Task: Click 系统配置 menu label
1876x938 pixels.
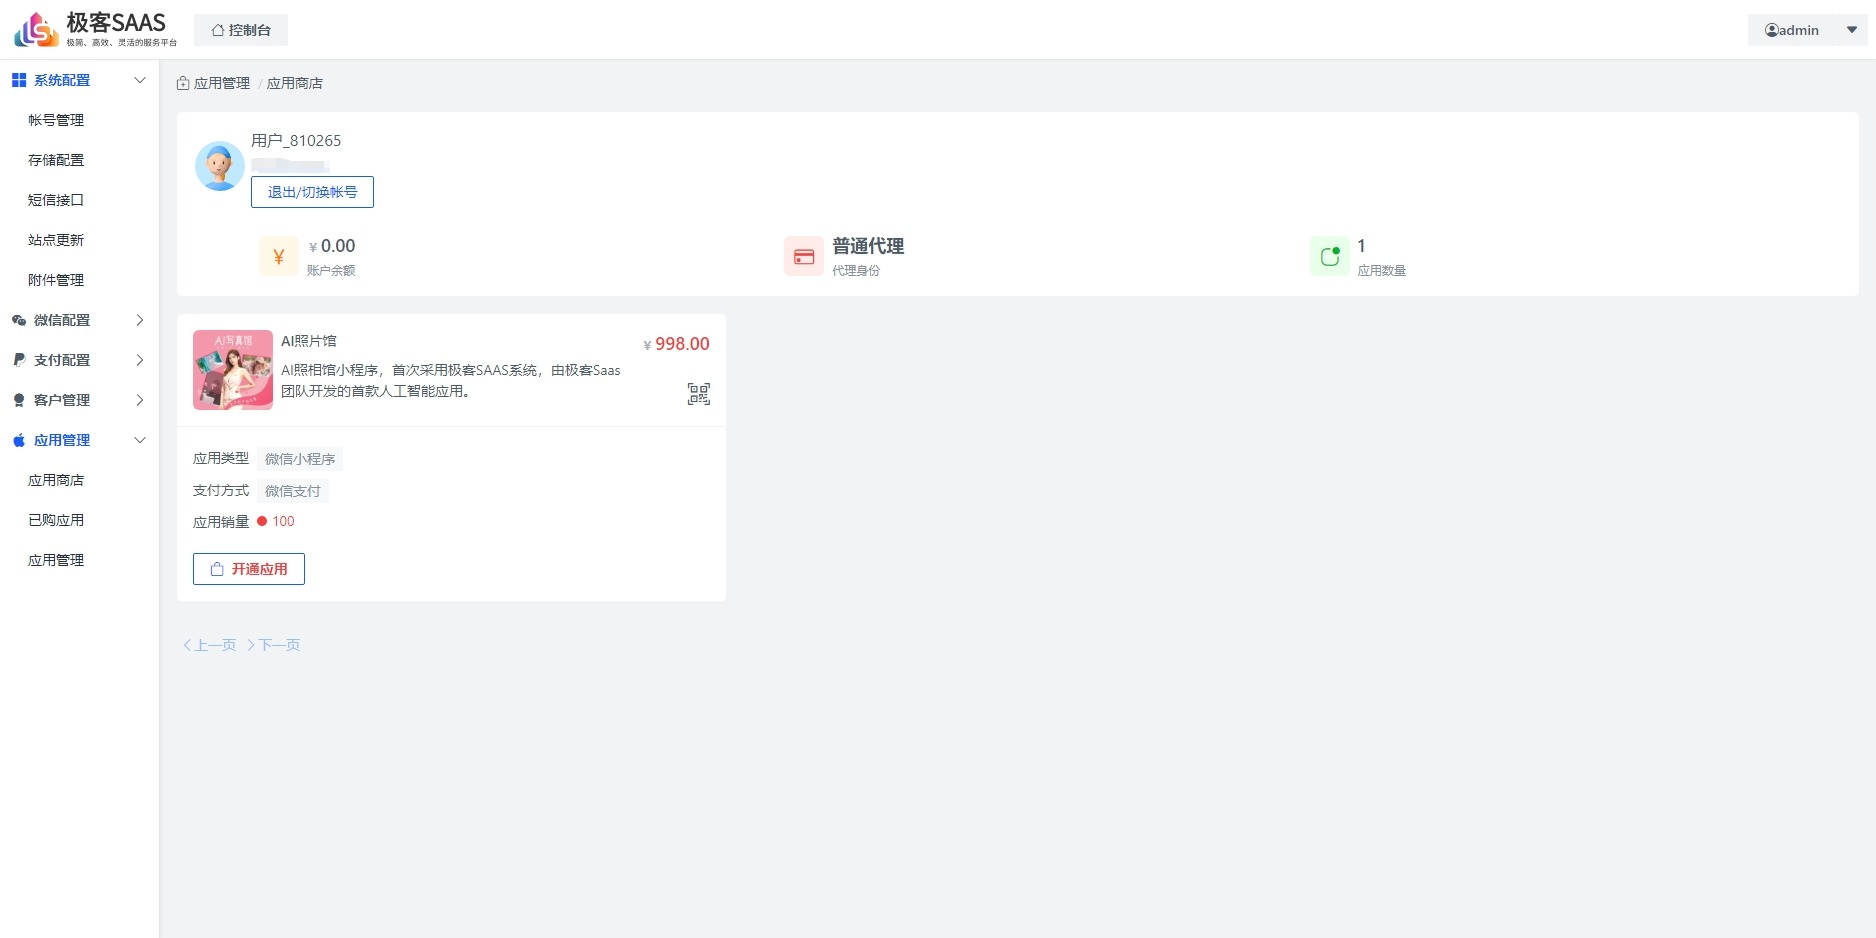Action: pos(62,80)
